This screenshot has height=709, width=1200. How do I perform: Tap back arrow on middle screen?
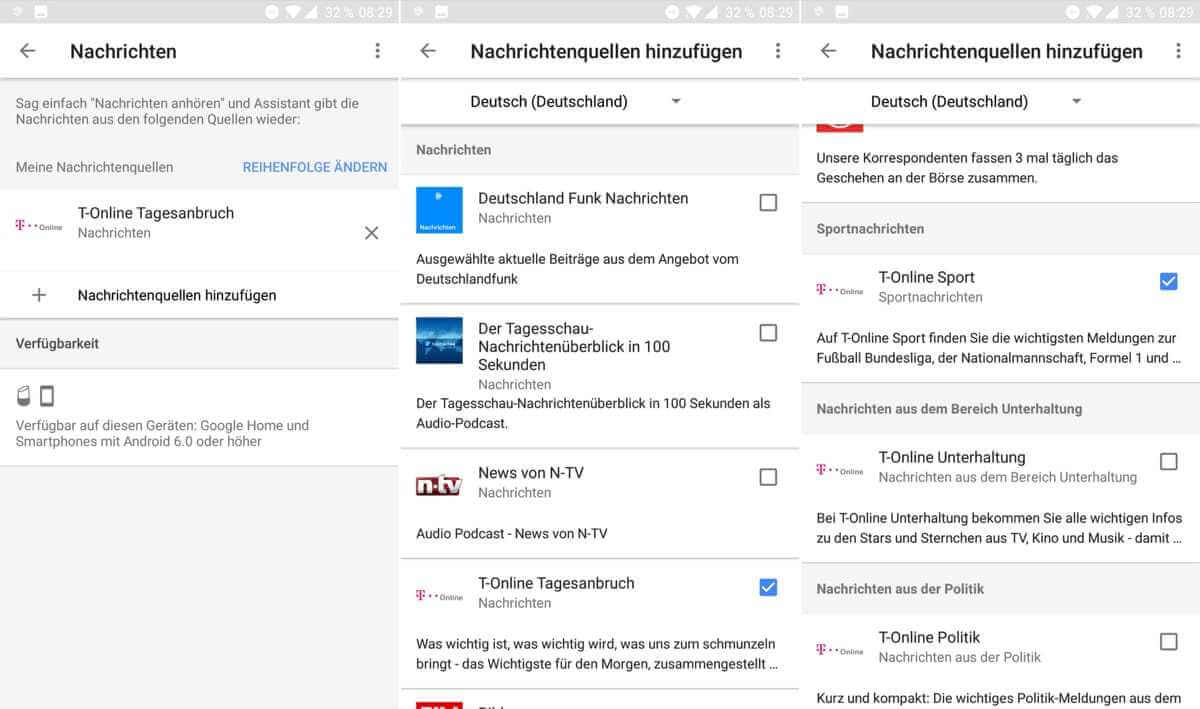428,51
